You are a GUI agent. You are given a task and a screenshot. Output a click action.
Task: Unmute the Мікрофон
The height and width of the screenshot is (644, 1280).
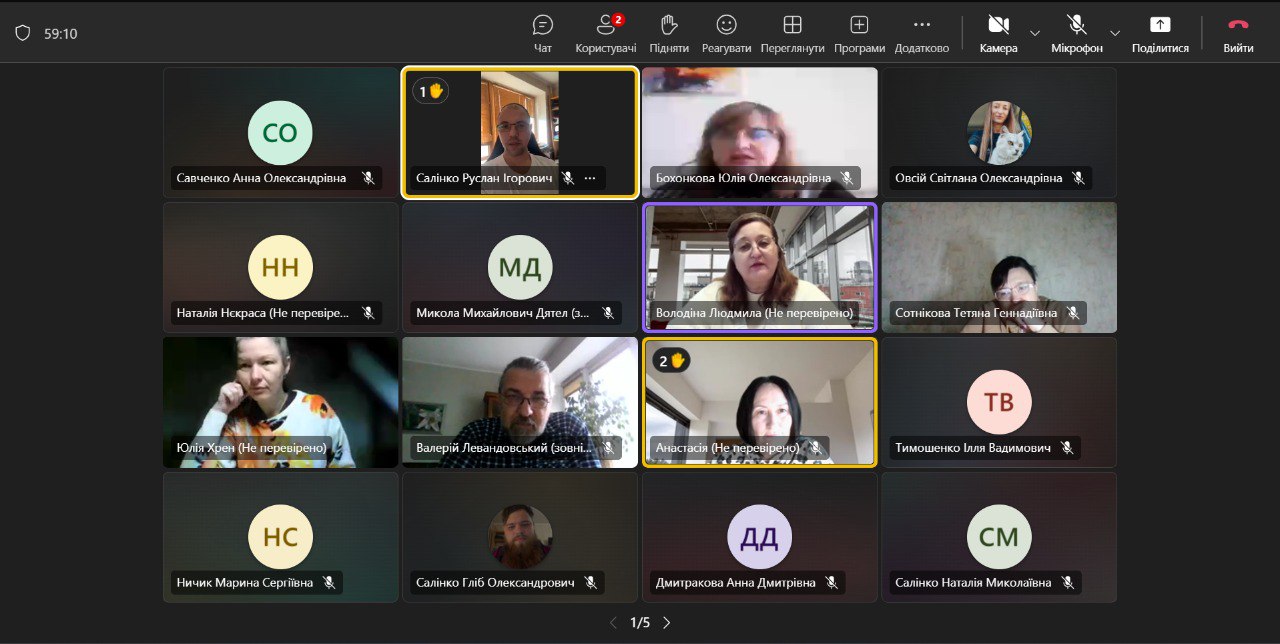click(1076, 32)
